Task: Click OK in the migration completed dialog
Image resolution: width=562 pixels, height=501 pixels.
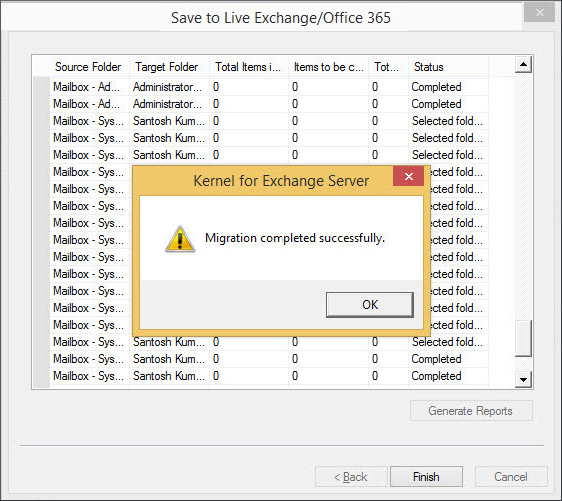Action: pyautogui.click(x=370, y=305)
